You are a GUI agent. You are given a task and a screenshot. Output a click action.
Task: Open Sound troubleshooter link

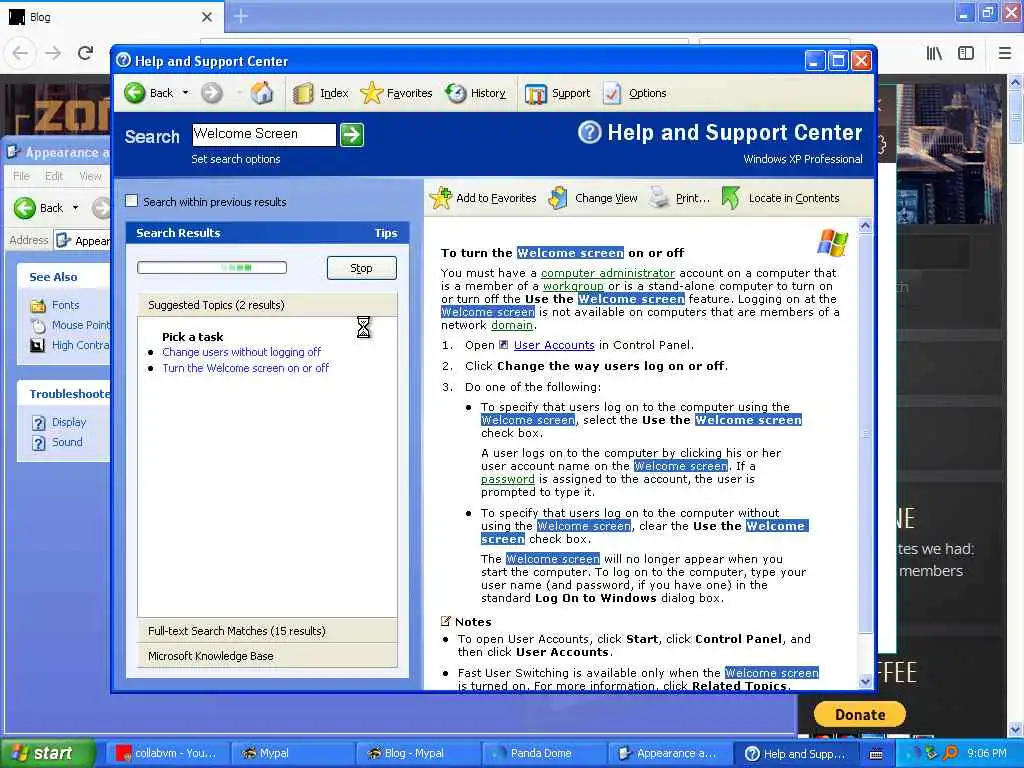tap(67, 442)
